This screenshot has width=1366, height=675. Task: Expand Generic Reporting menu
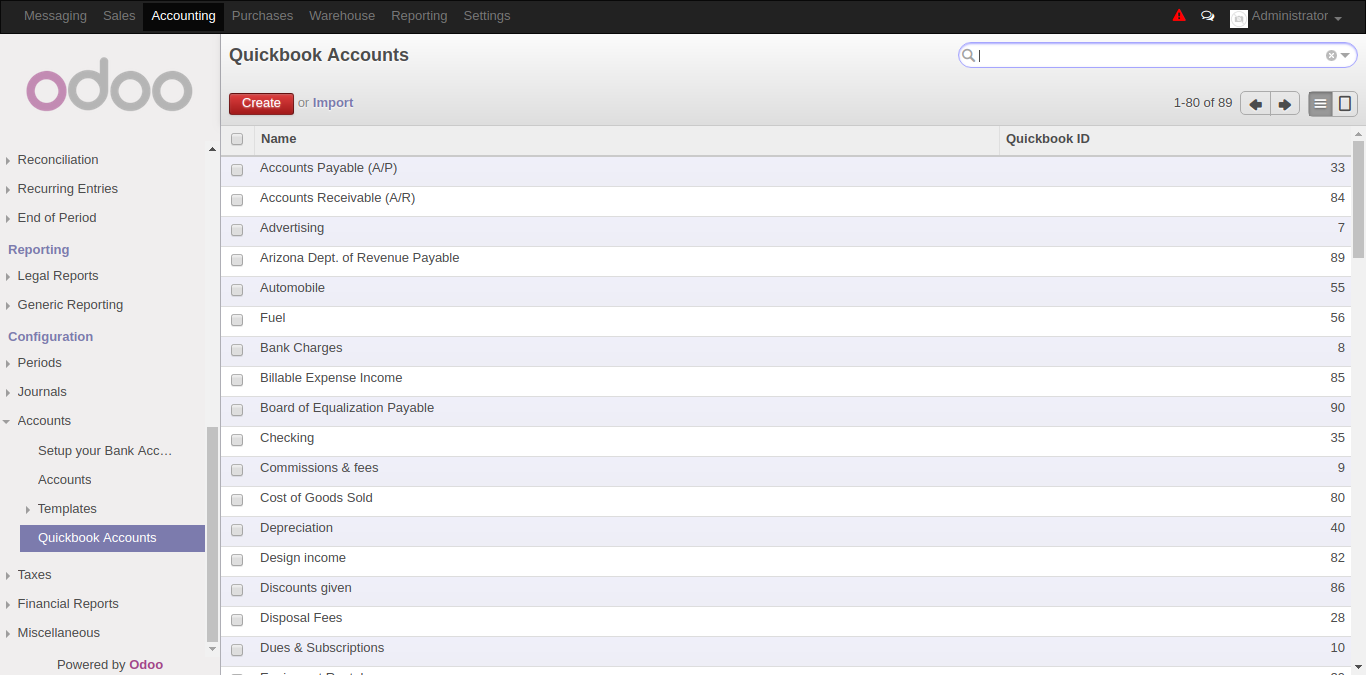coord(70,305)
